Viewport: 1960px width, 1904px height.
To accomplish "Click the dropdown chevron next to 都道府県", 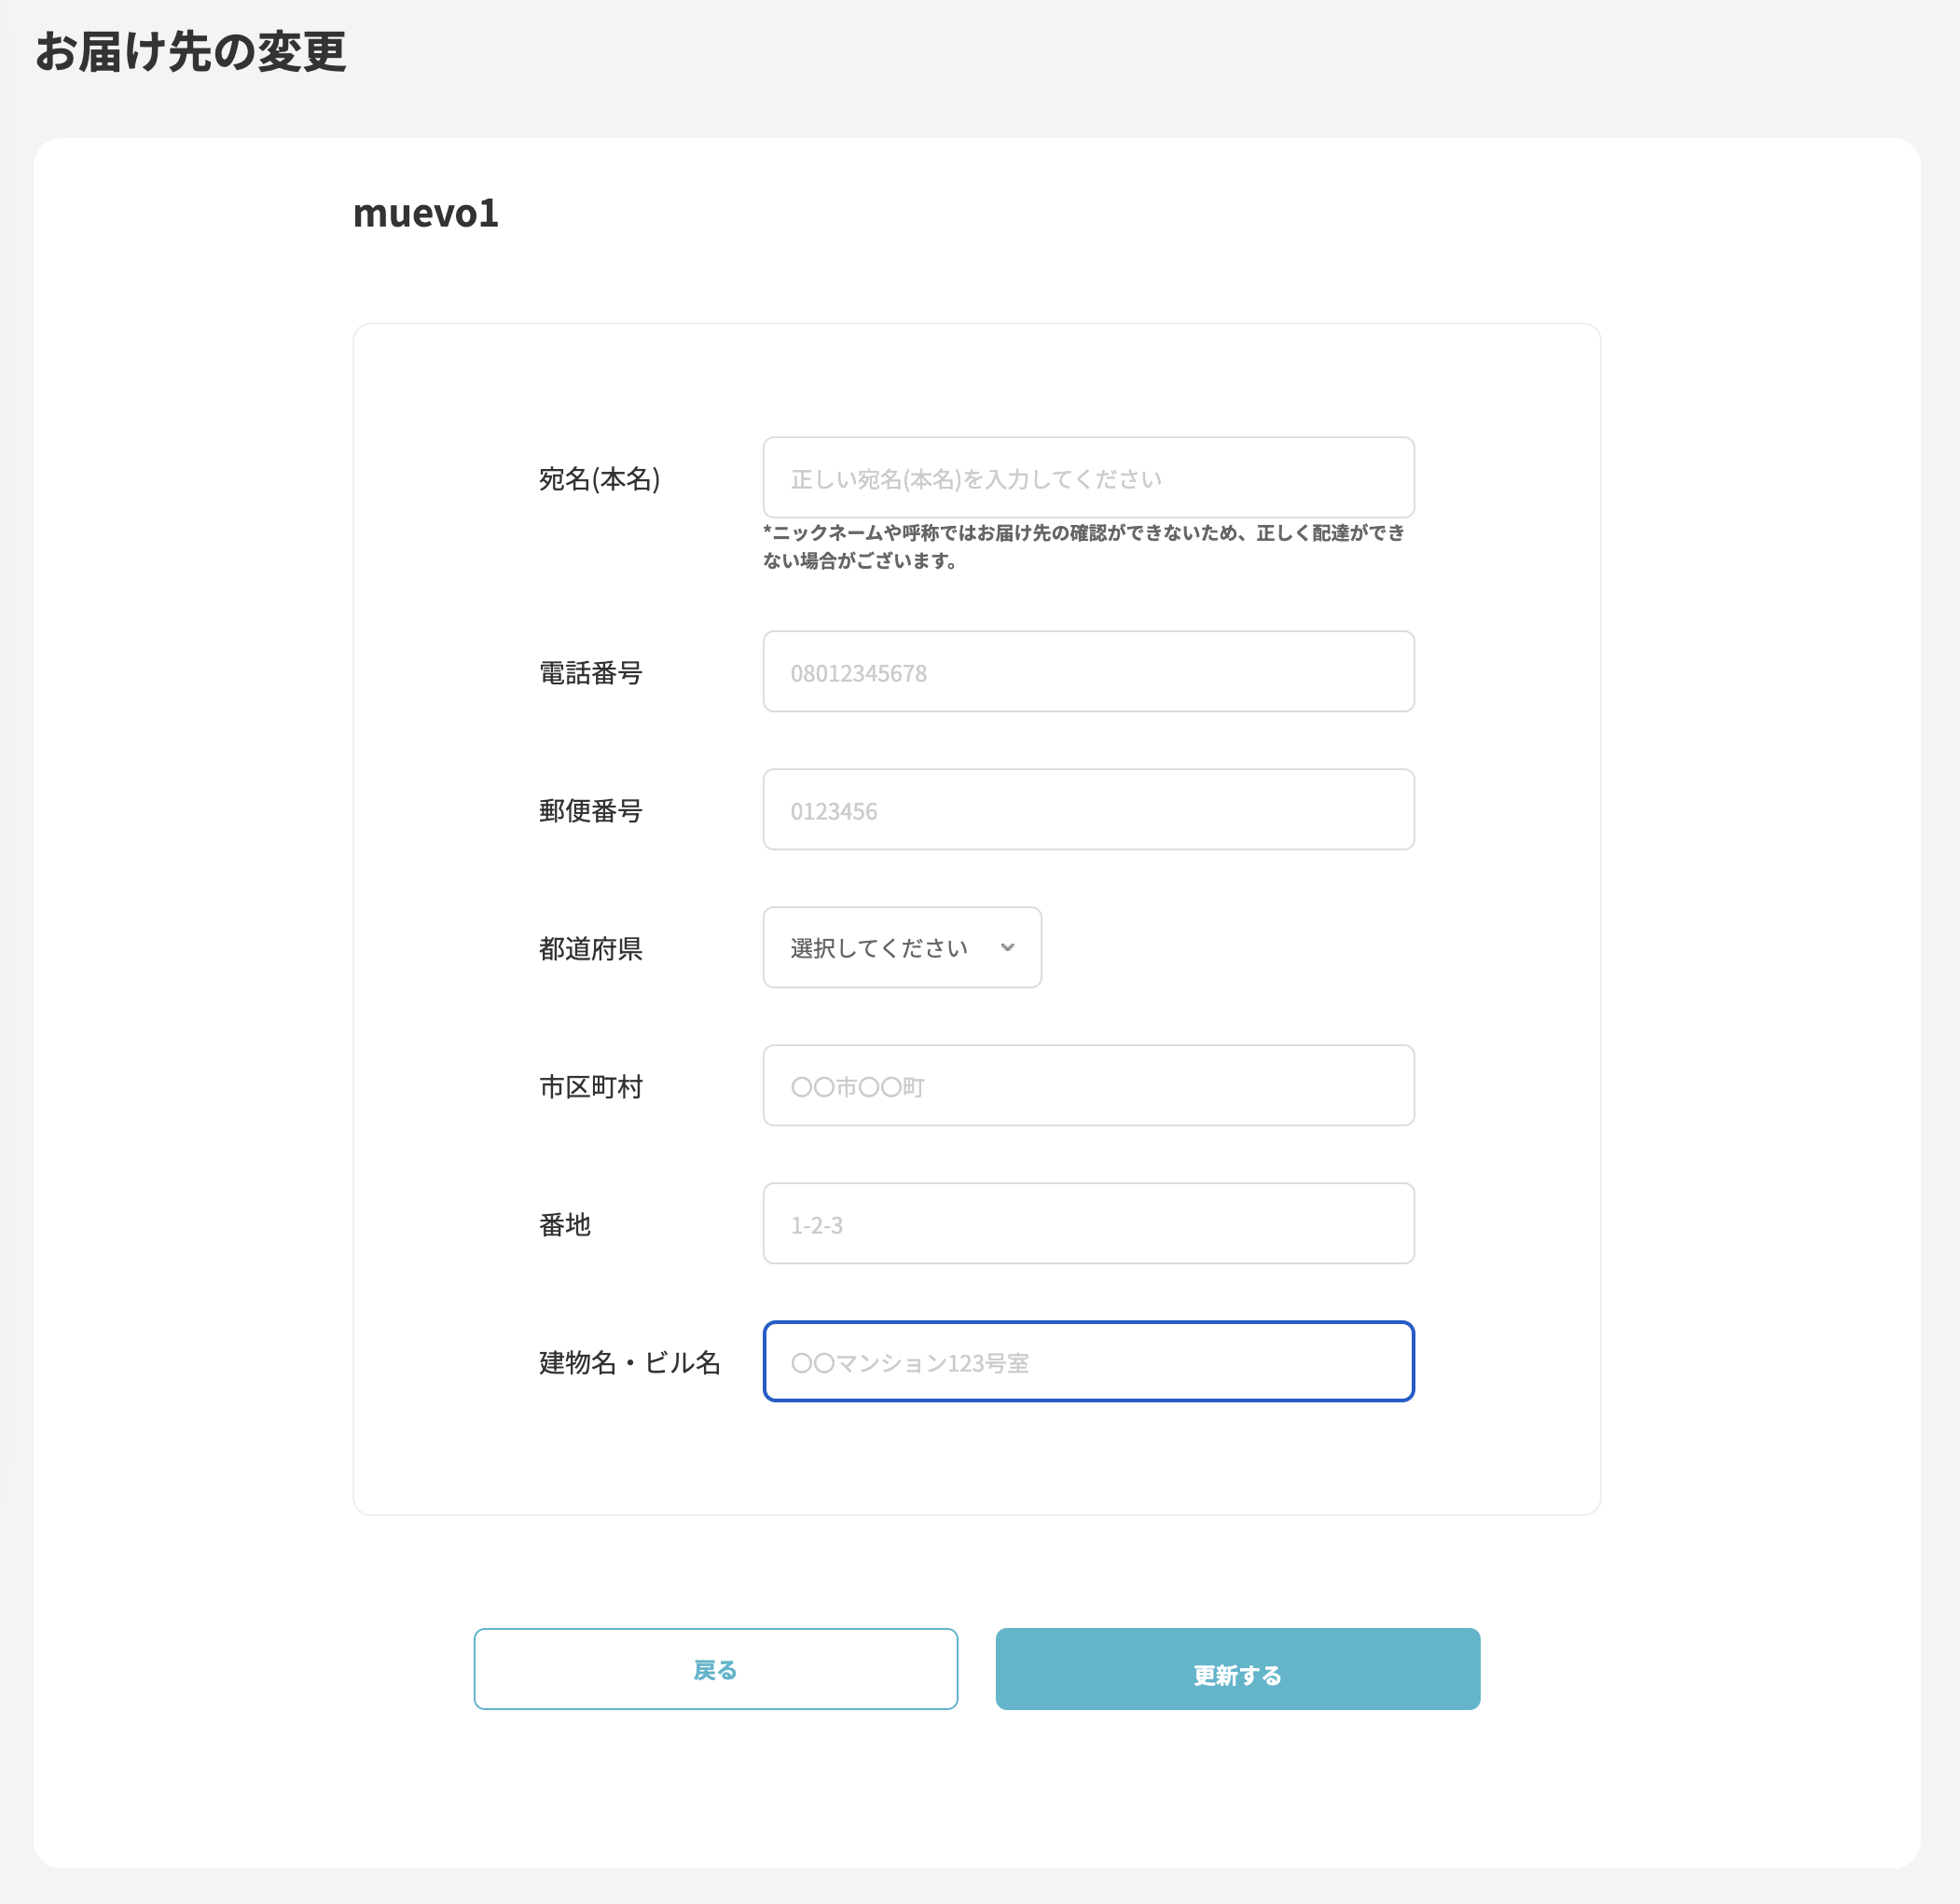I will pyautogui.click(x=1009, y=947).
